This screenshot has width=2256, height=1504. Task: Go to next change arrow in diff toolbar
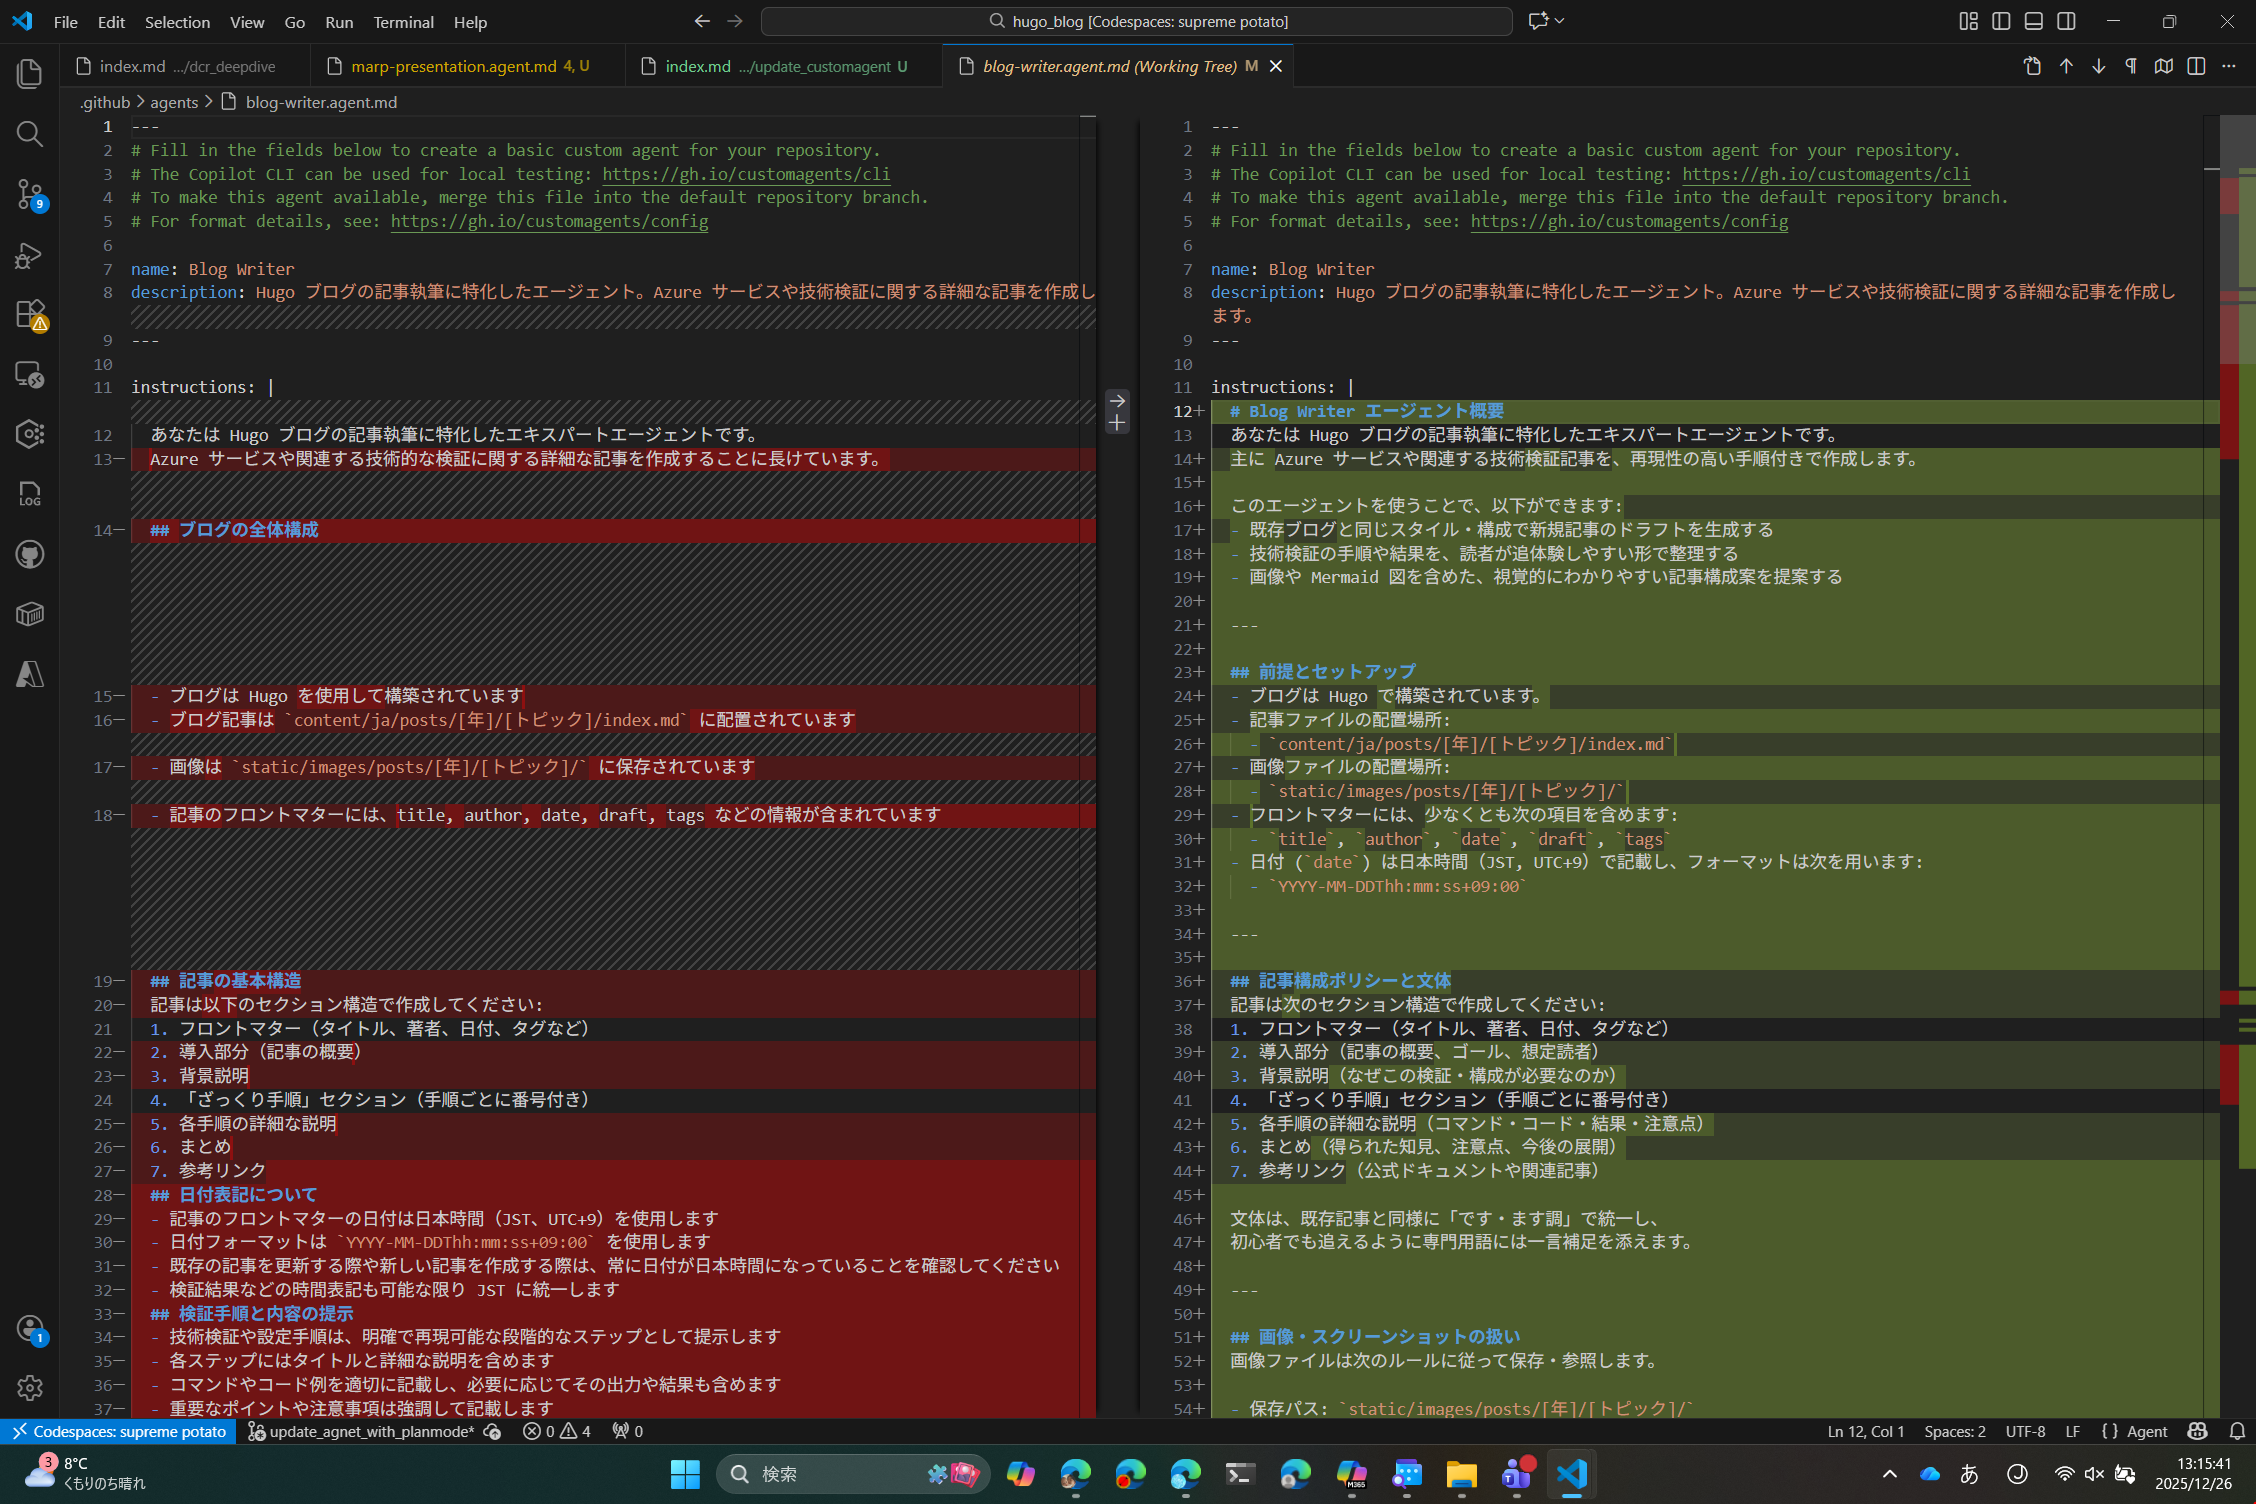(2098, 66)
